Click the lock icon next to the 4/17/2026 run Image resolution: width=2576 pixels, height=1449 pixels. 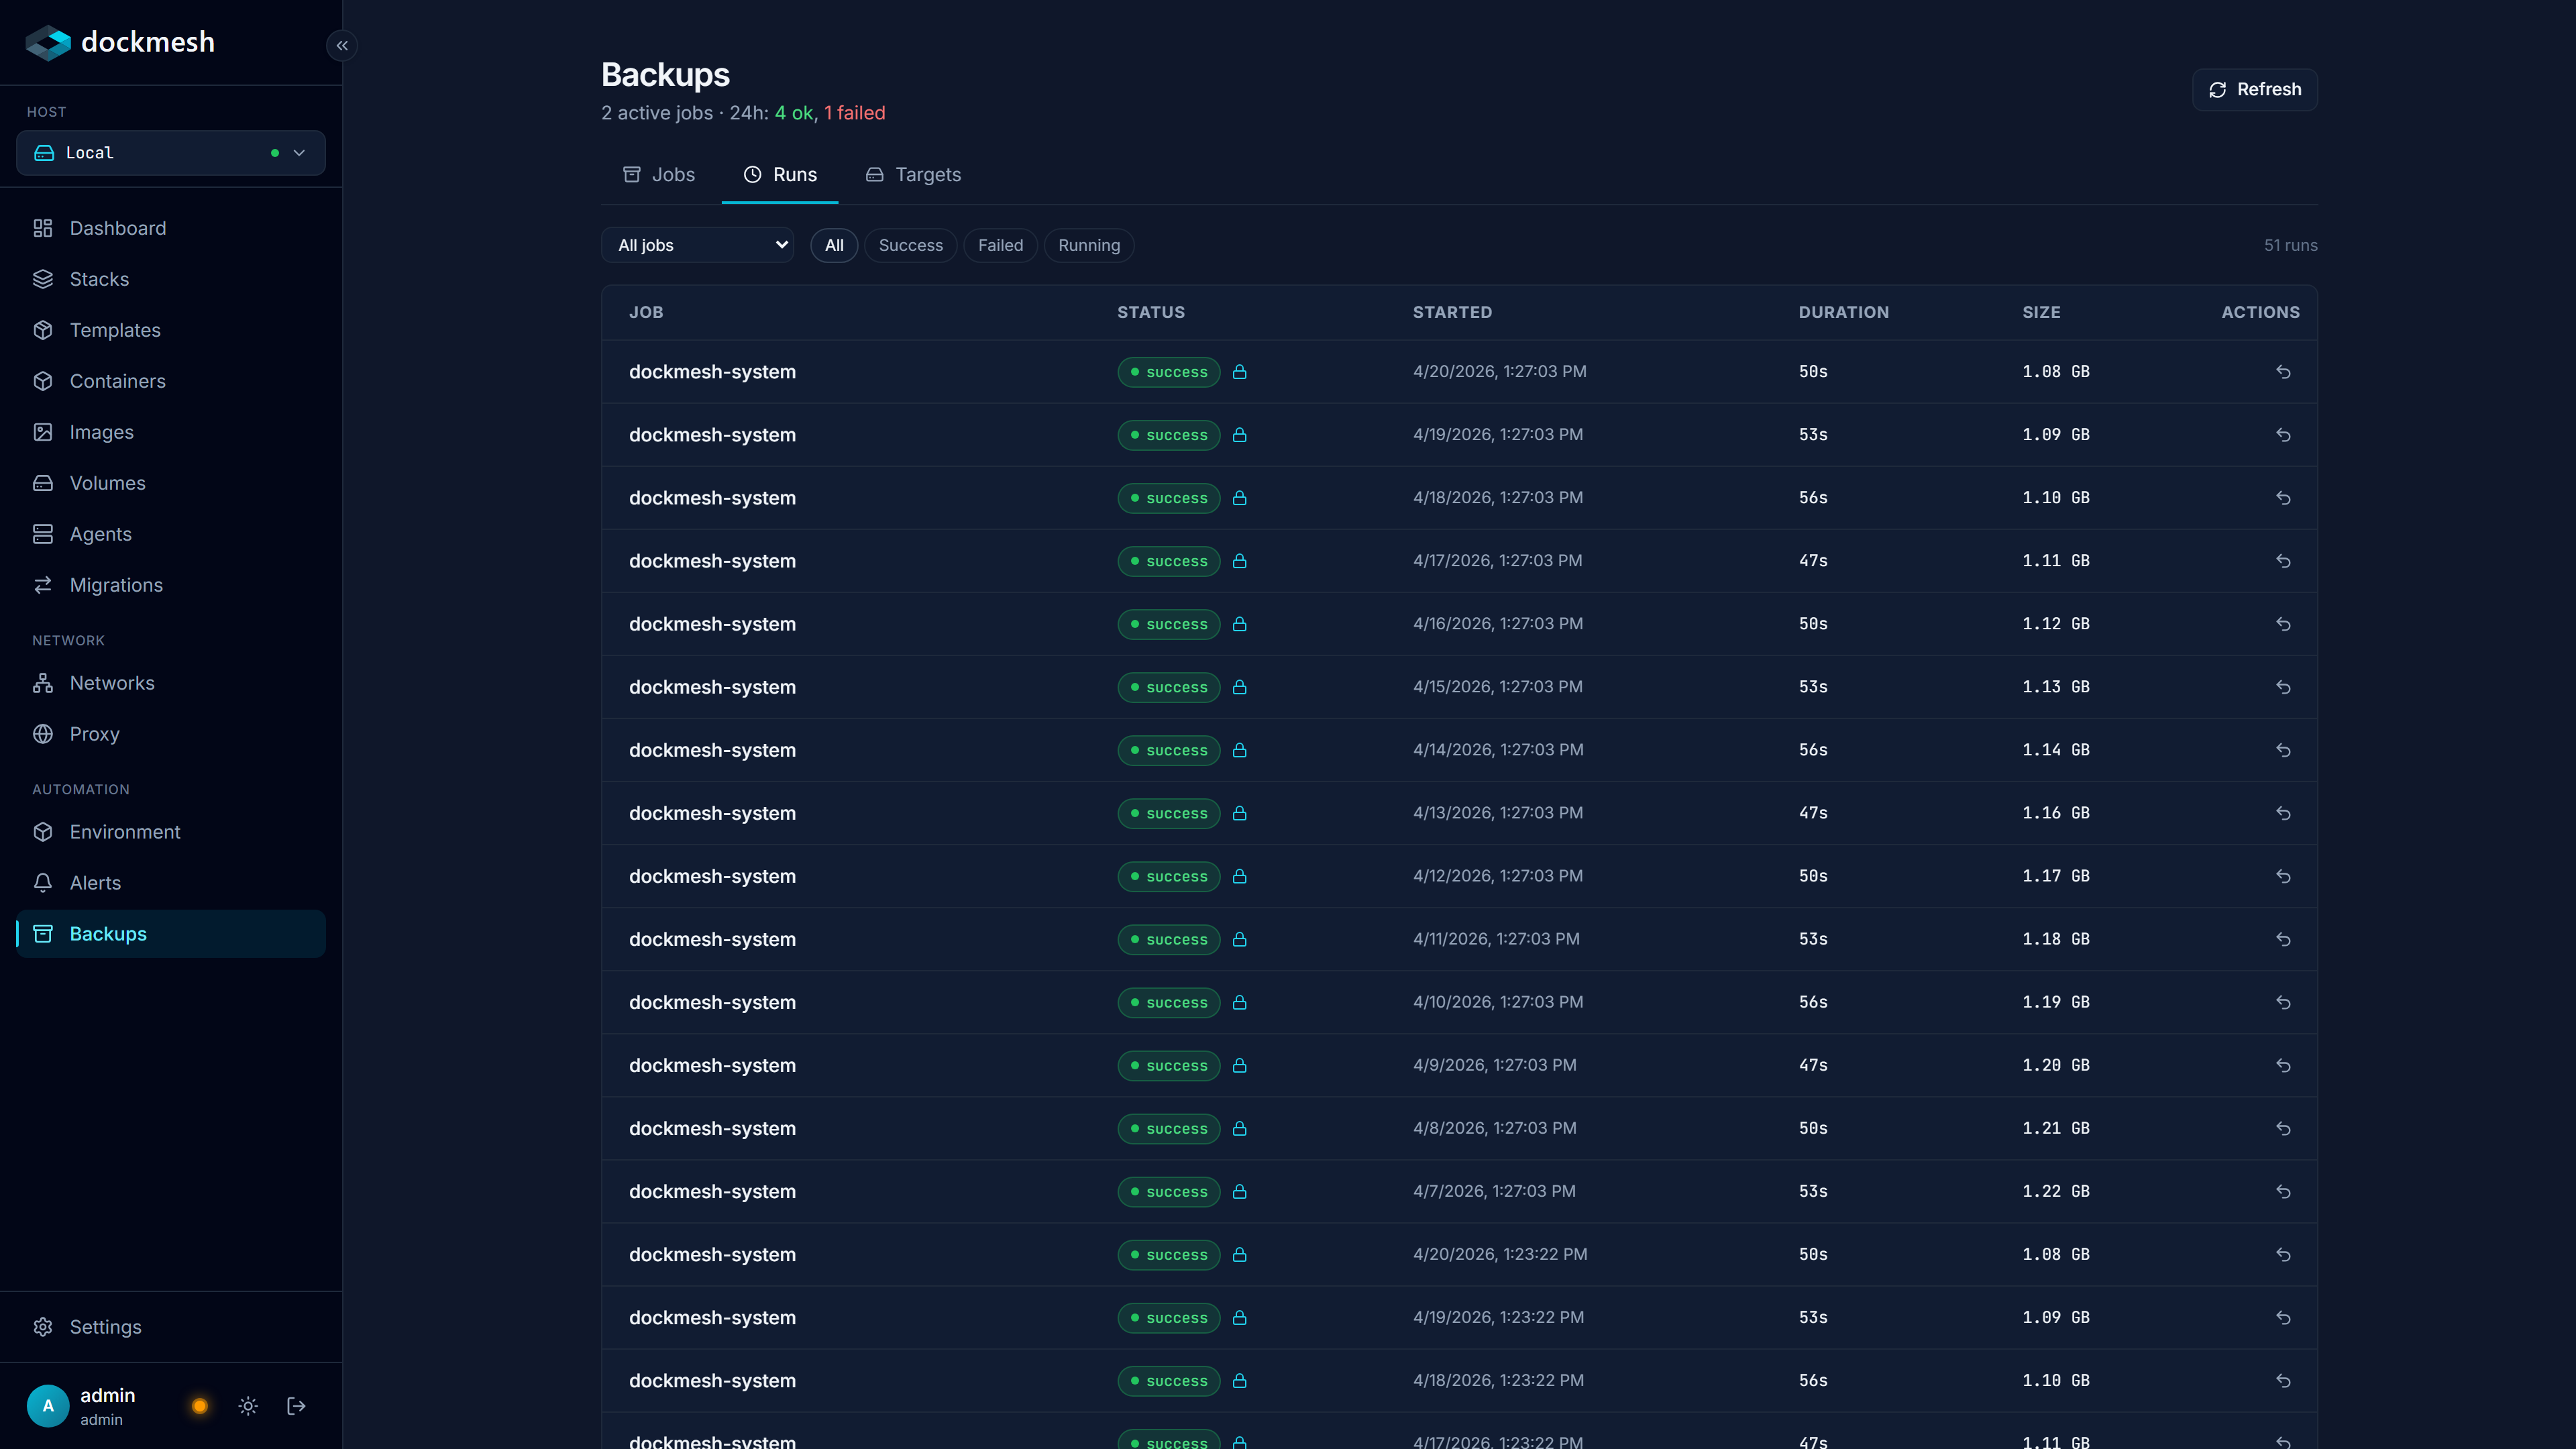(1241, 561)
